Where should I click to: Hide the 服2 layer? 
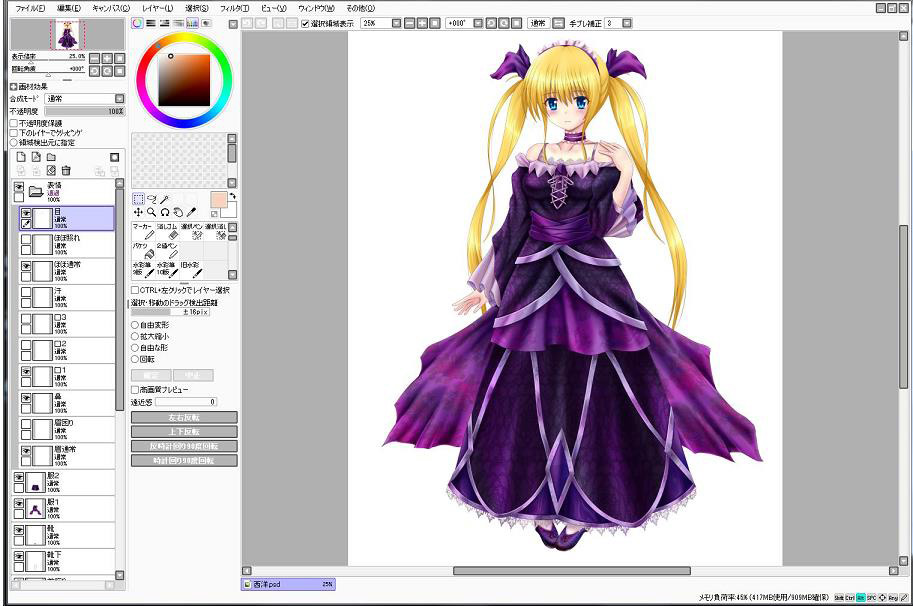19,478
